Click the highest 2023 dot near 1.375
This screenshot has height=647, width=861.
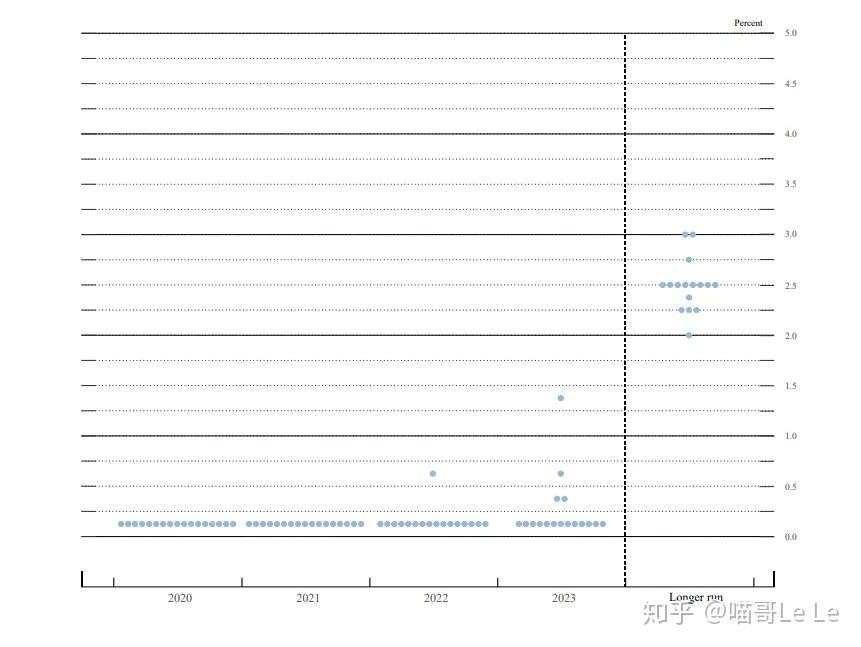[561, 398]
